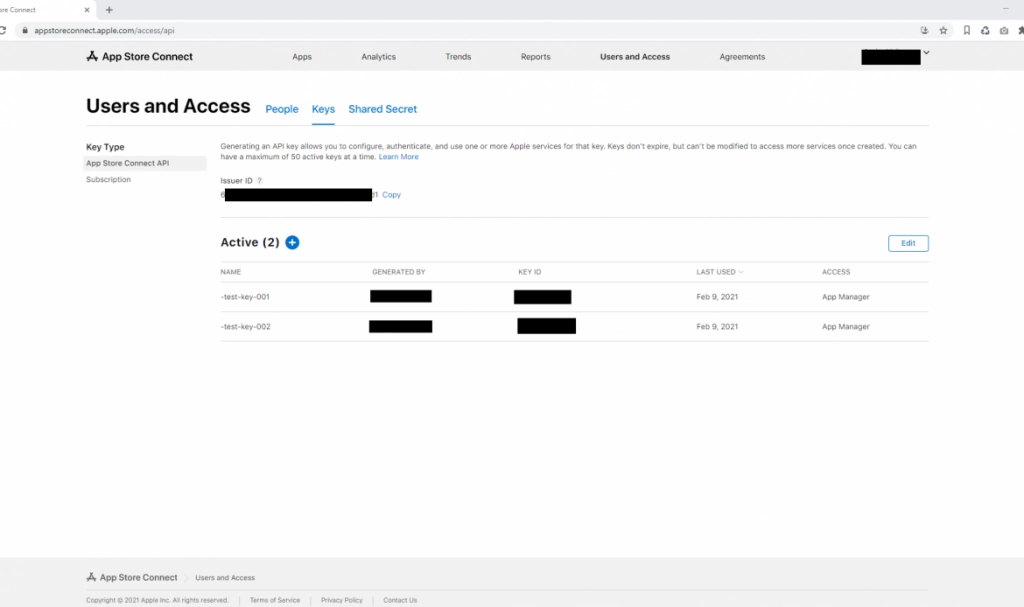
Task: Select the -test-key-001 row name
Action: [245, 297]
